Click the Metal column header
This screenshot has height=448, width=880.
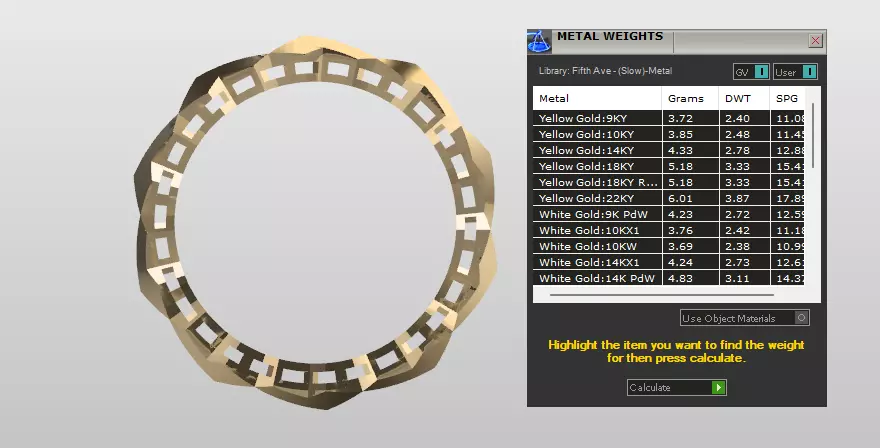click(x=597, y=98)
